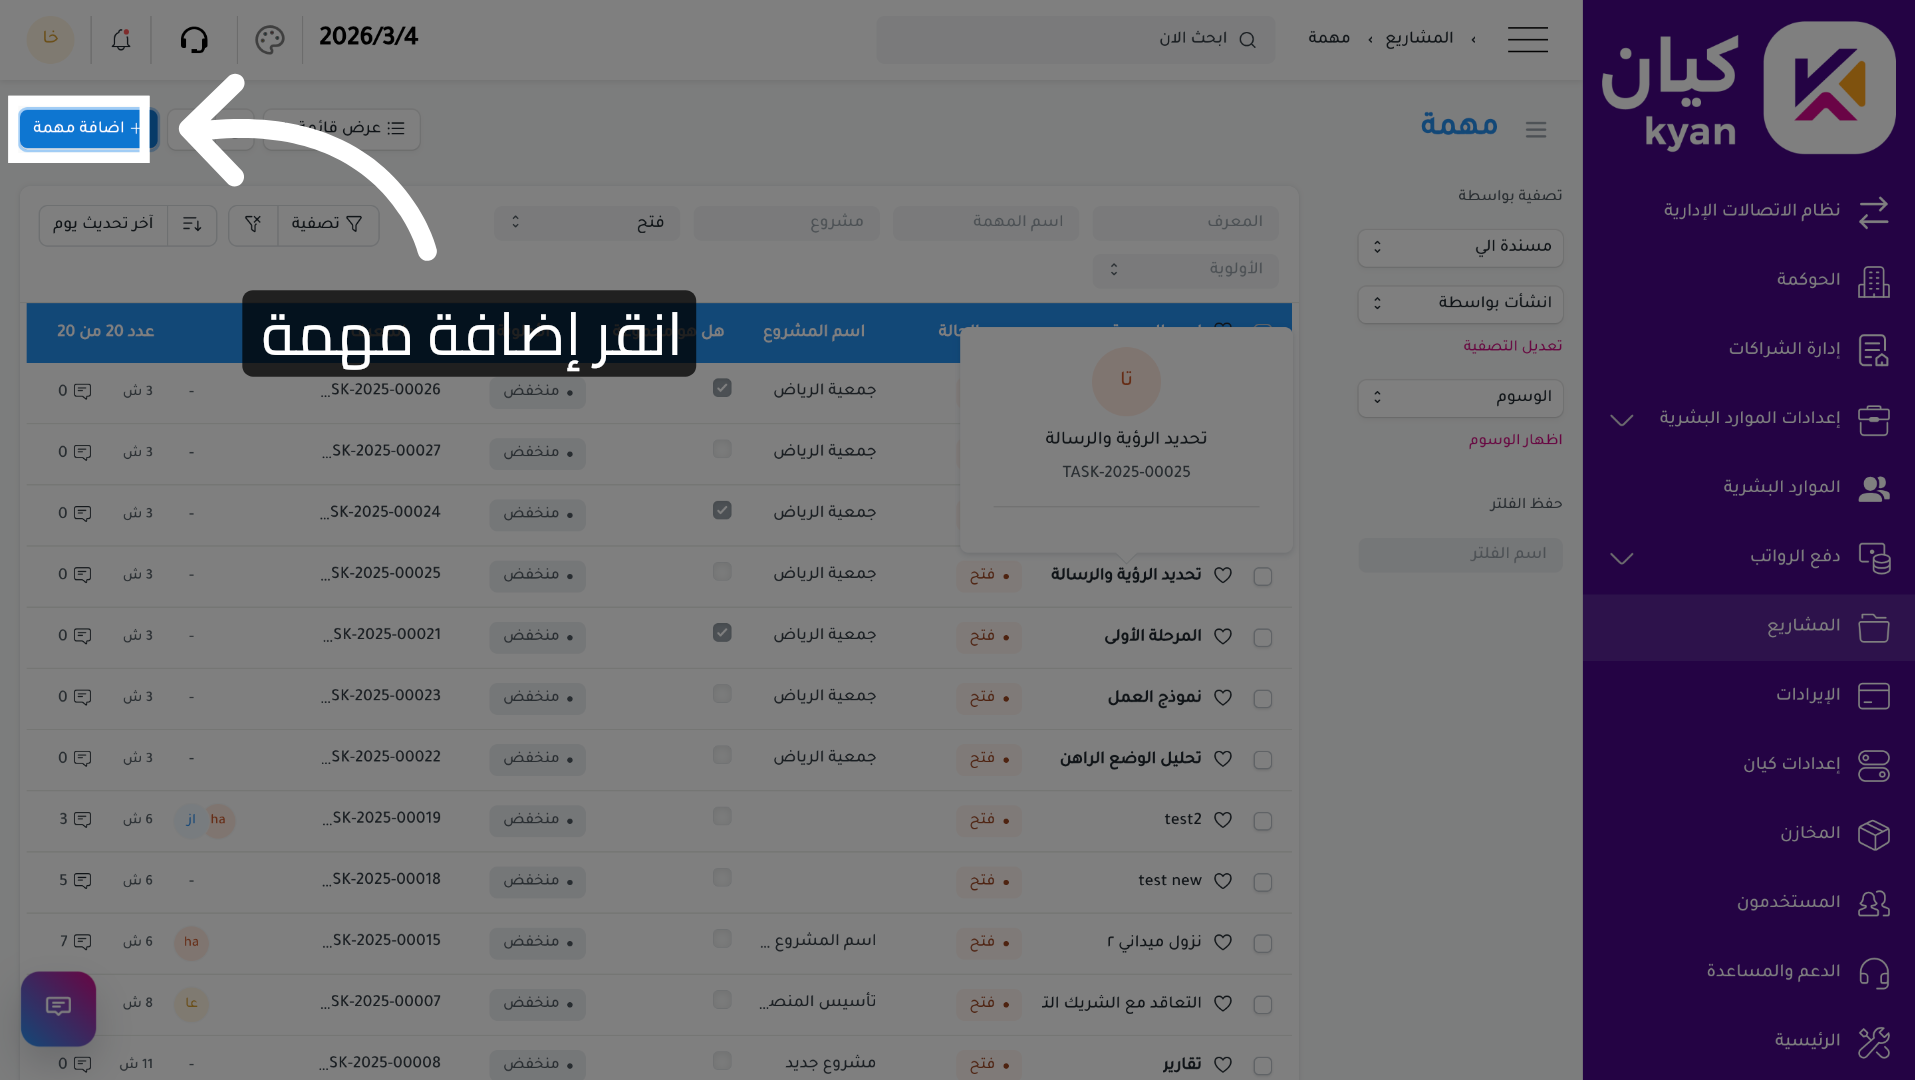Open the مسندة الي dropdown
This screenshot has width=1915, height=1080.
coord(1459,248)
